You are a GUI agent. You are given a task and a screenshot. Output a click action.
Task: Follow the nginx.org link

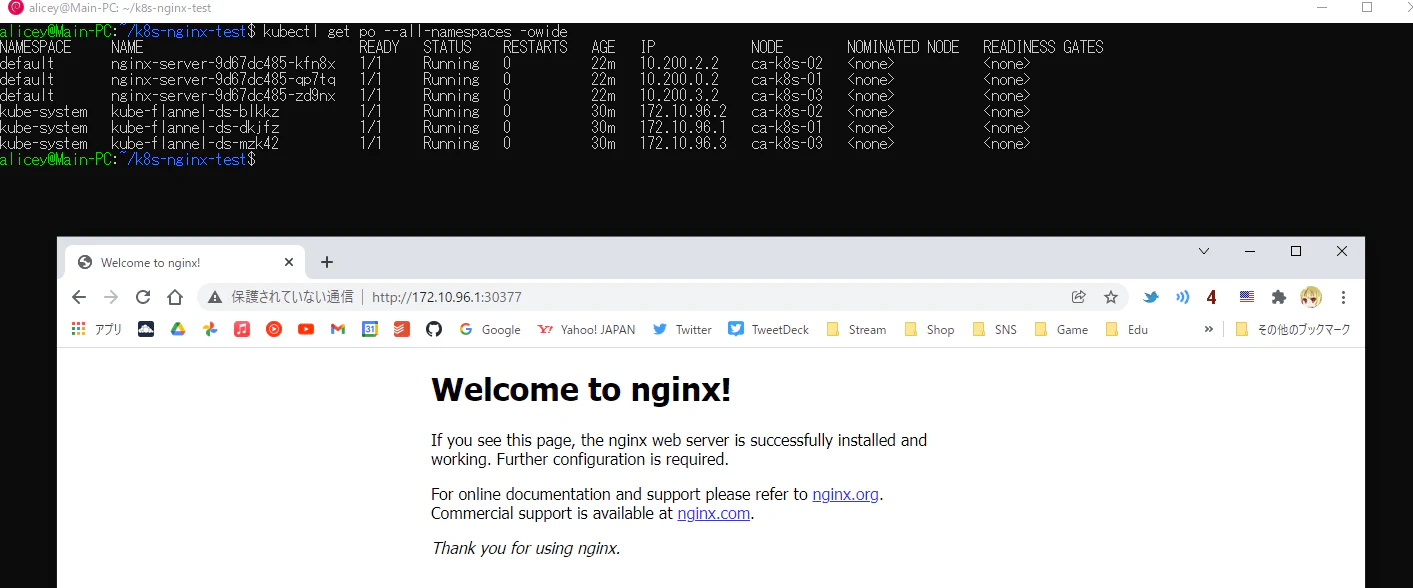coord(846,494)
